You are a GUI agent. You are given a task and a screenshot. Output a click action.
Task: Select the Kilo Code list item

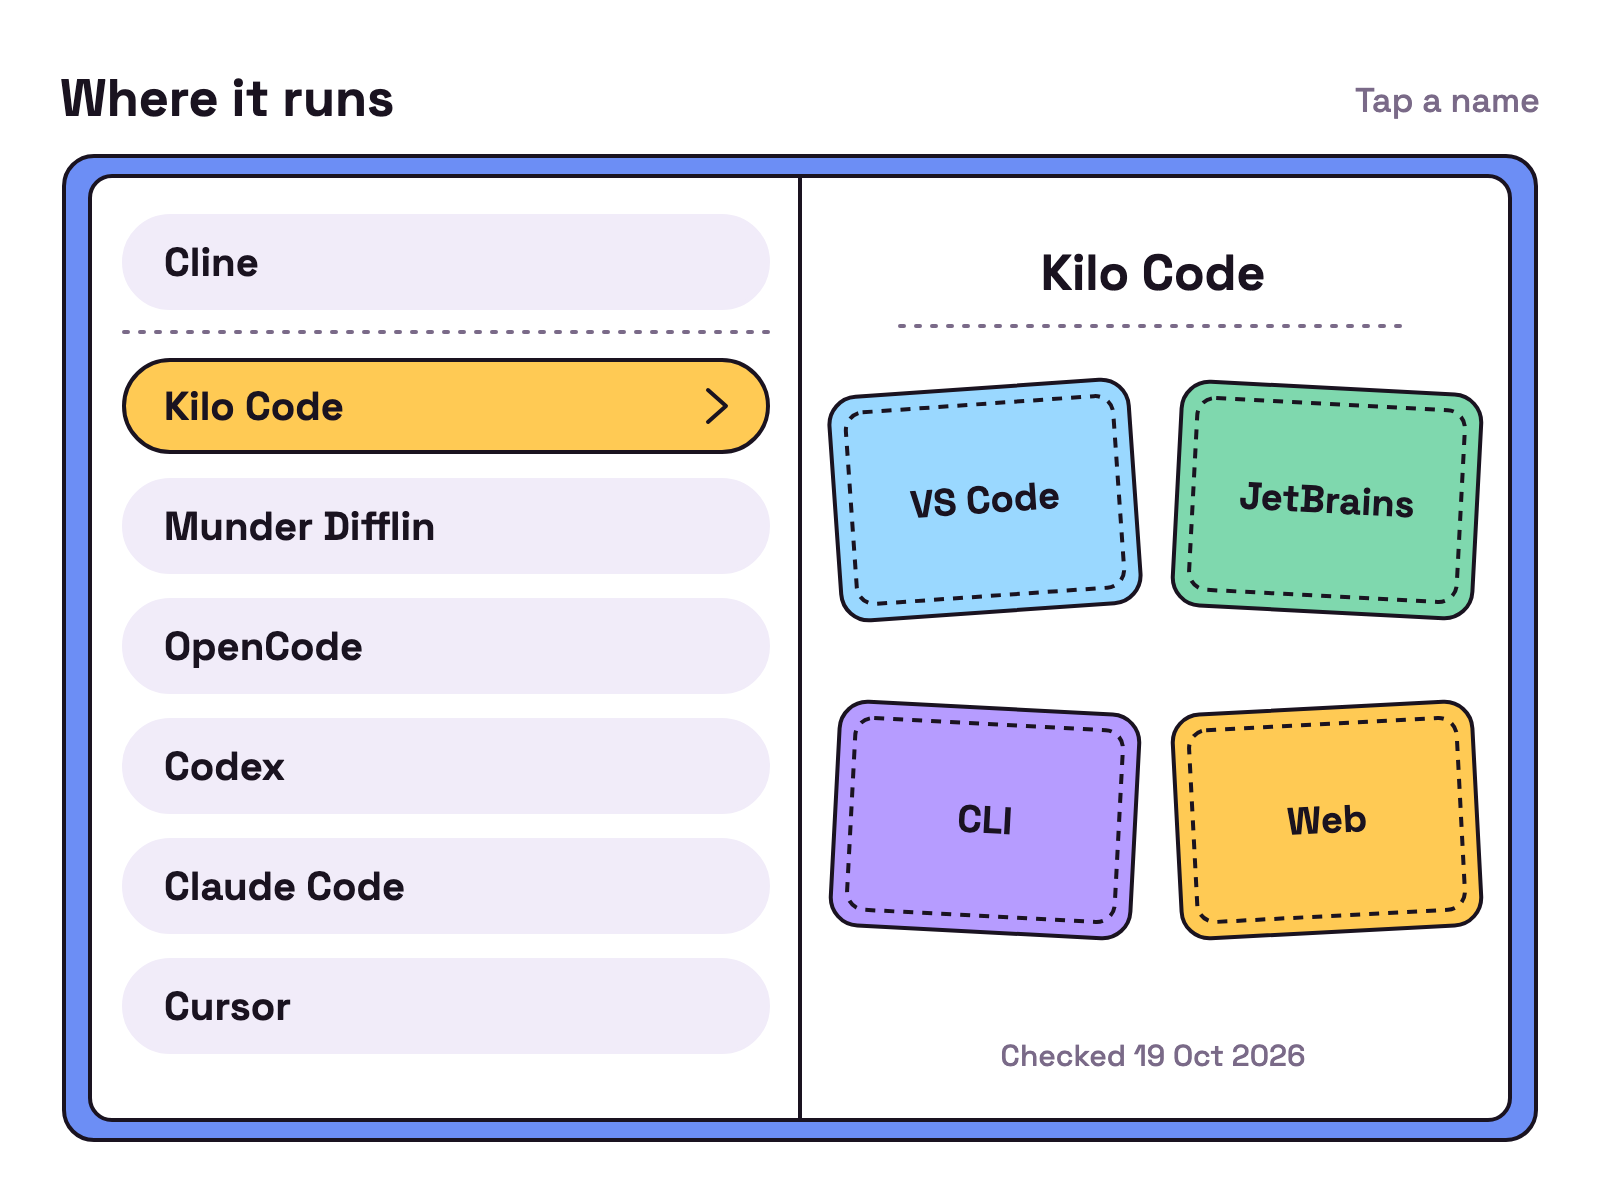point(446,406)
